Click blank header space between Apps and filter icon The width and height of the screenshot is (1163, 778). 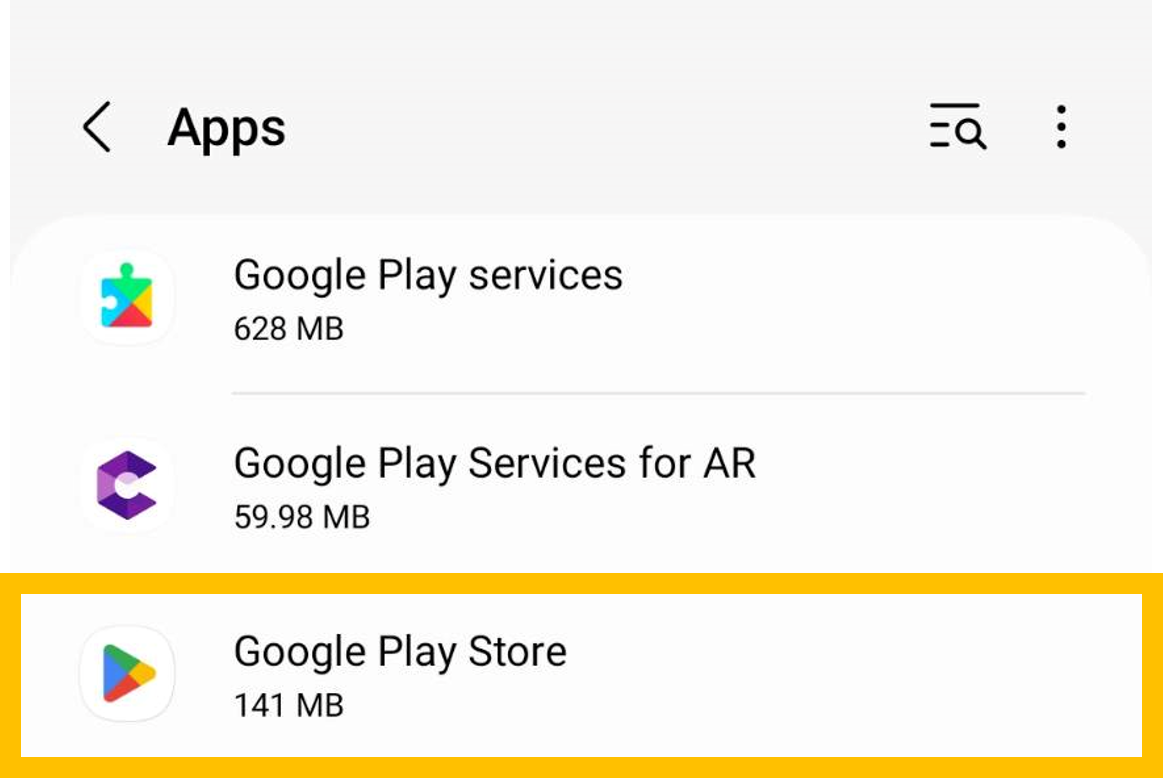(600, 128)
